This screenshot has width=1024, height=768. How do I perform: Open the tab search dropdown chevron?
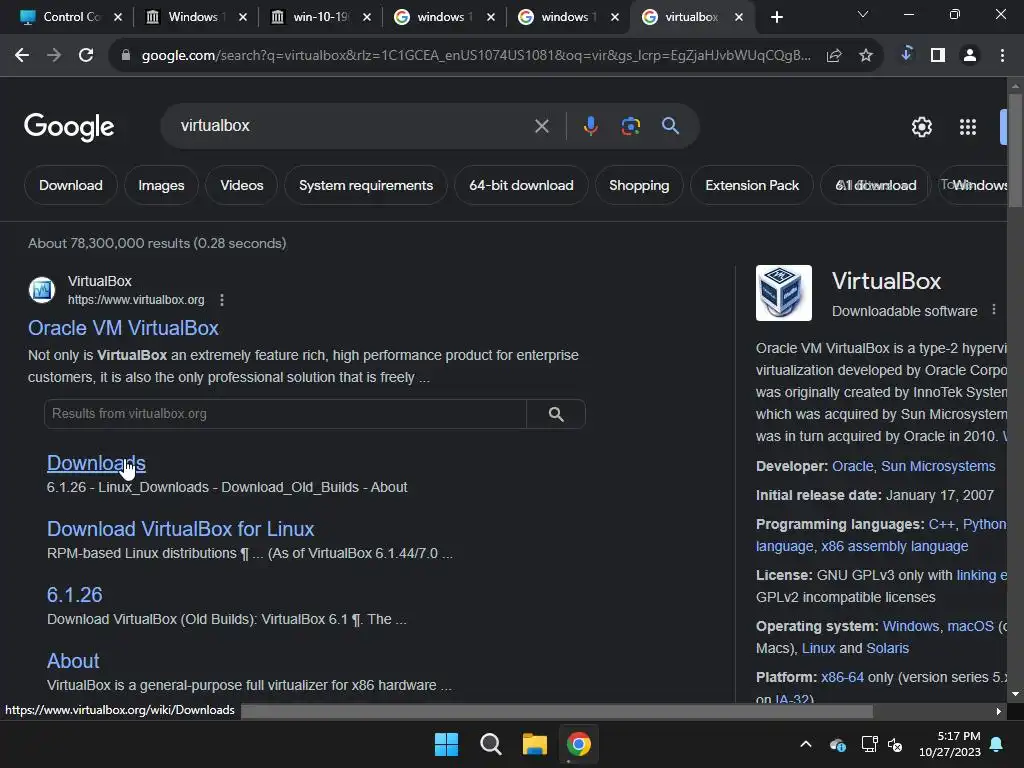point(863,14)
